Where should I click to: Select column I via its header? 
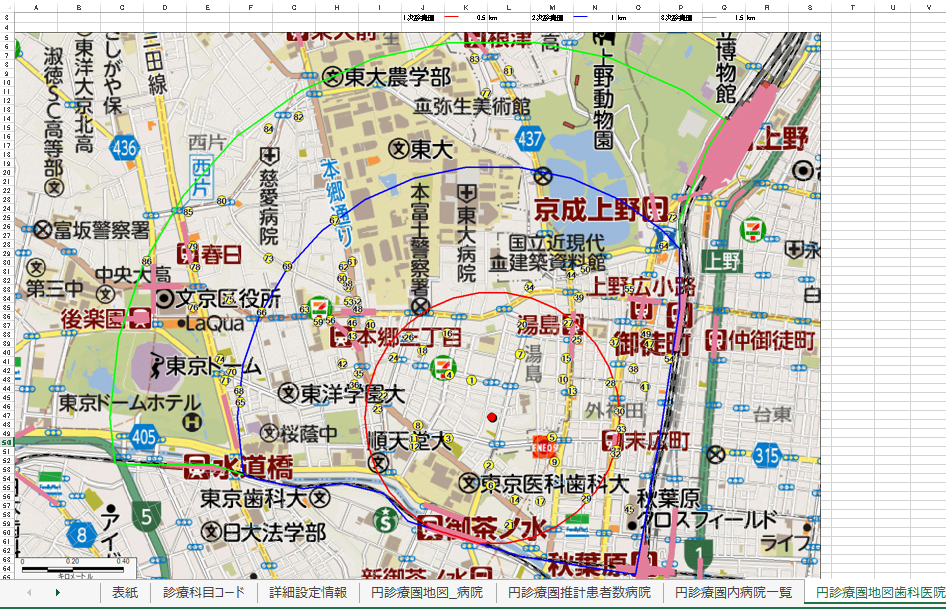[x=380, y=7]
